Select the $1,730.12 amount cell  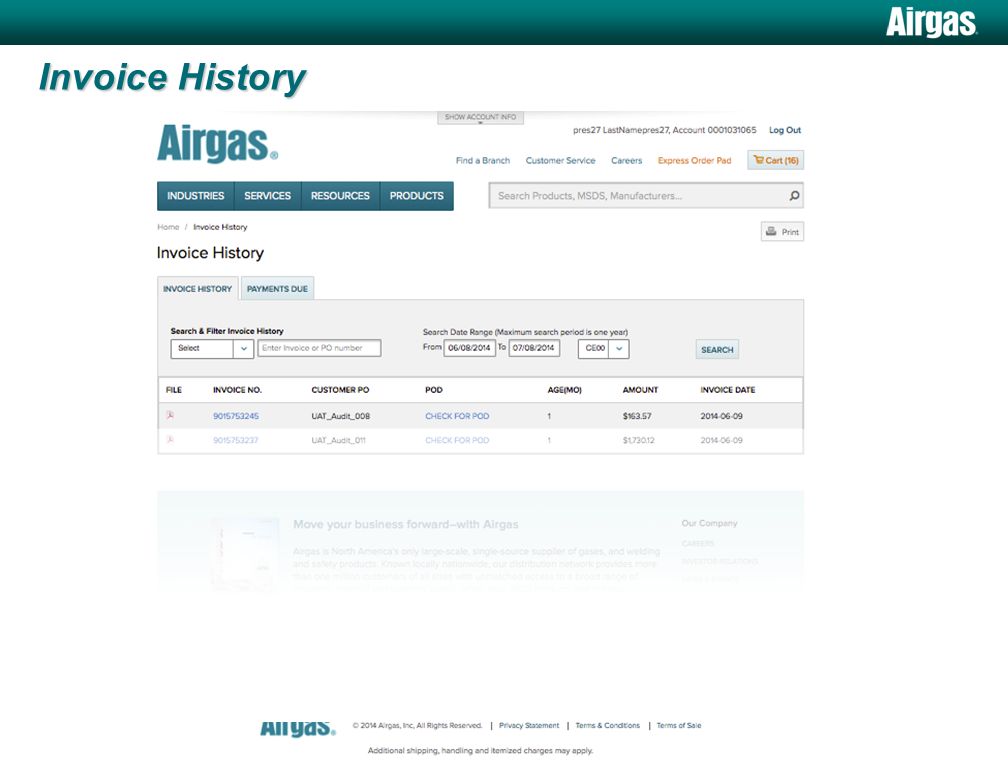click(x=638, y=440)
